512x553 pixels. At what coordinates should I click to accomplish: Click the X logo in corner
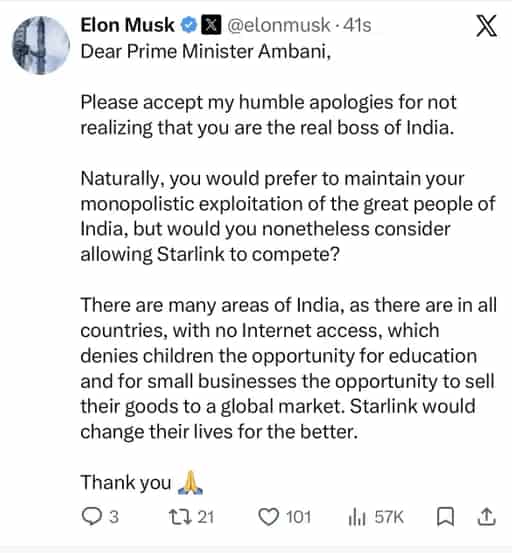487,26
